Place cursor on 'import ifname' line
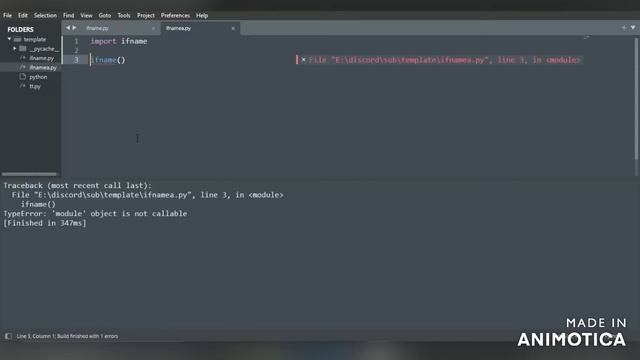 click(119, 41)
